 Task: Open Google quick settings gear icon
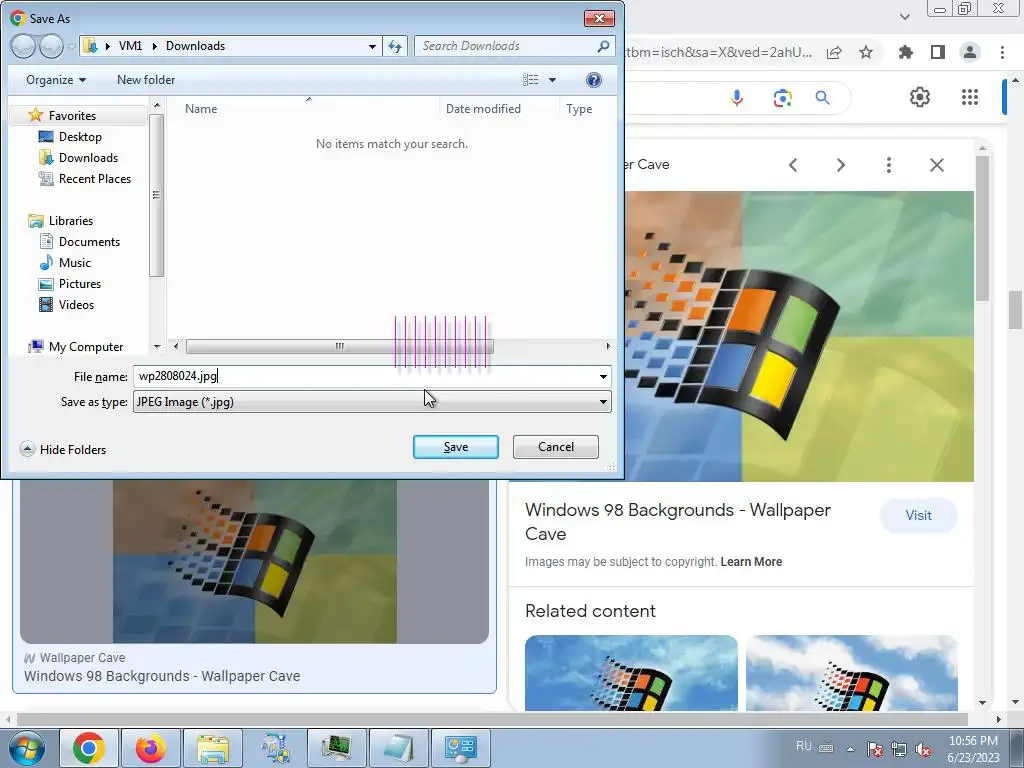pyautogui.click(x=920, y=97)
